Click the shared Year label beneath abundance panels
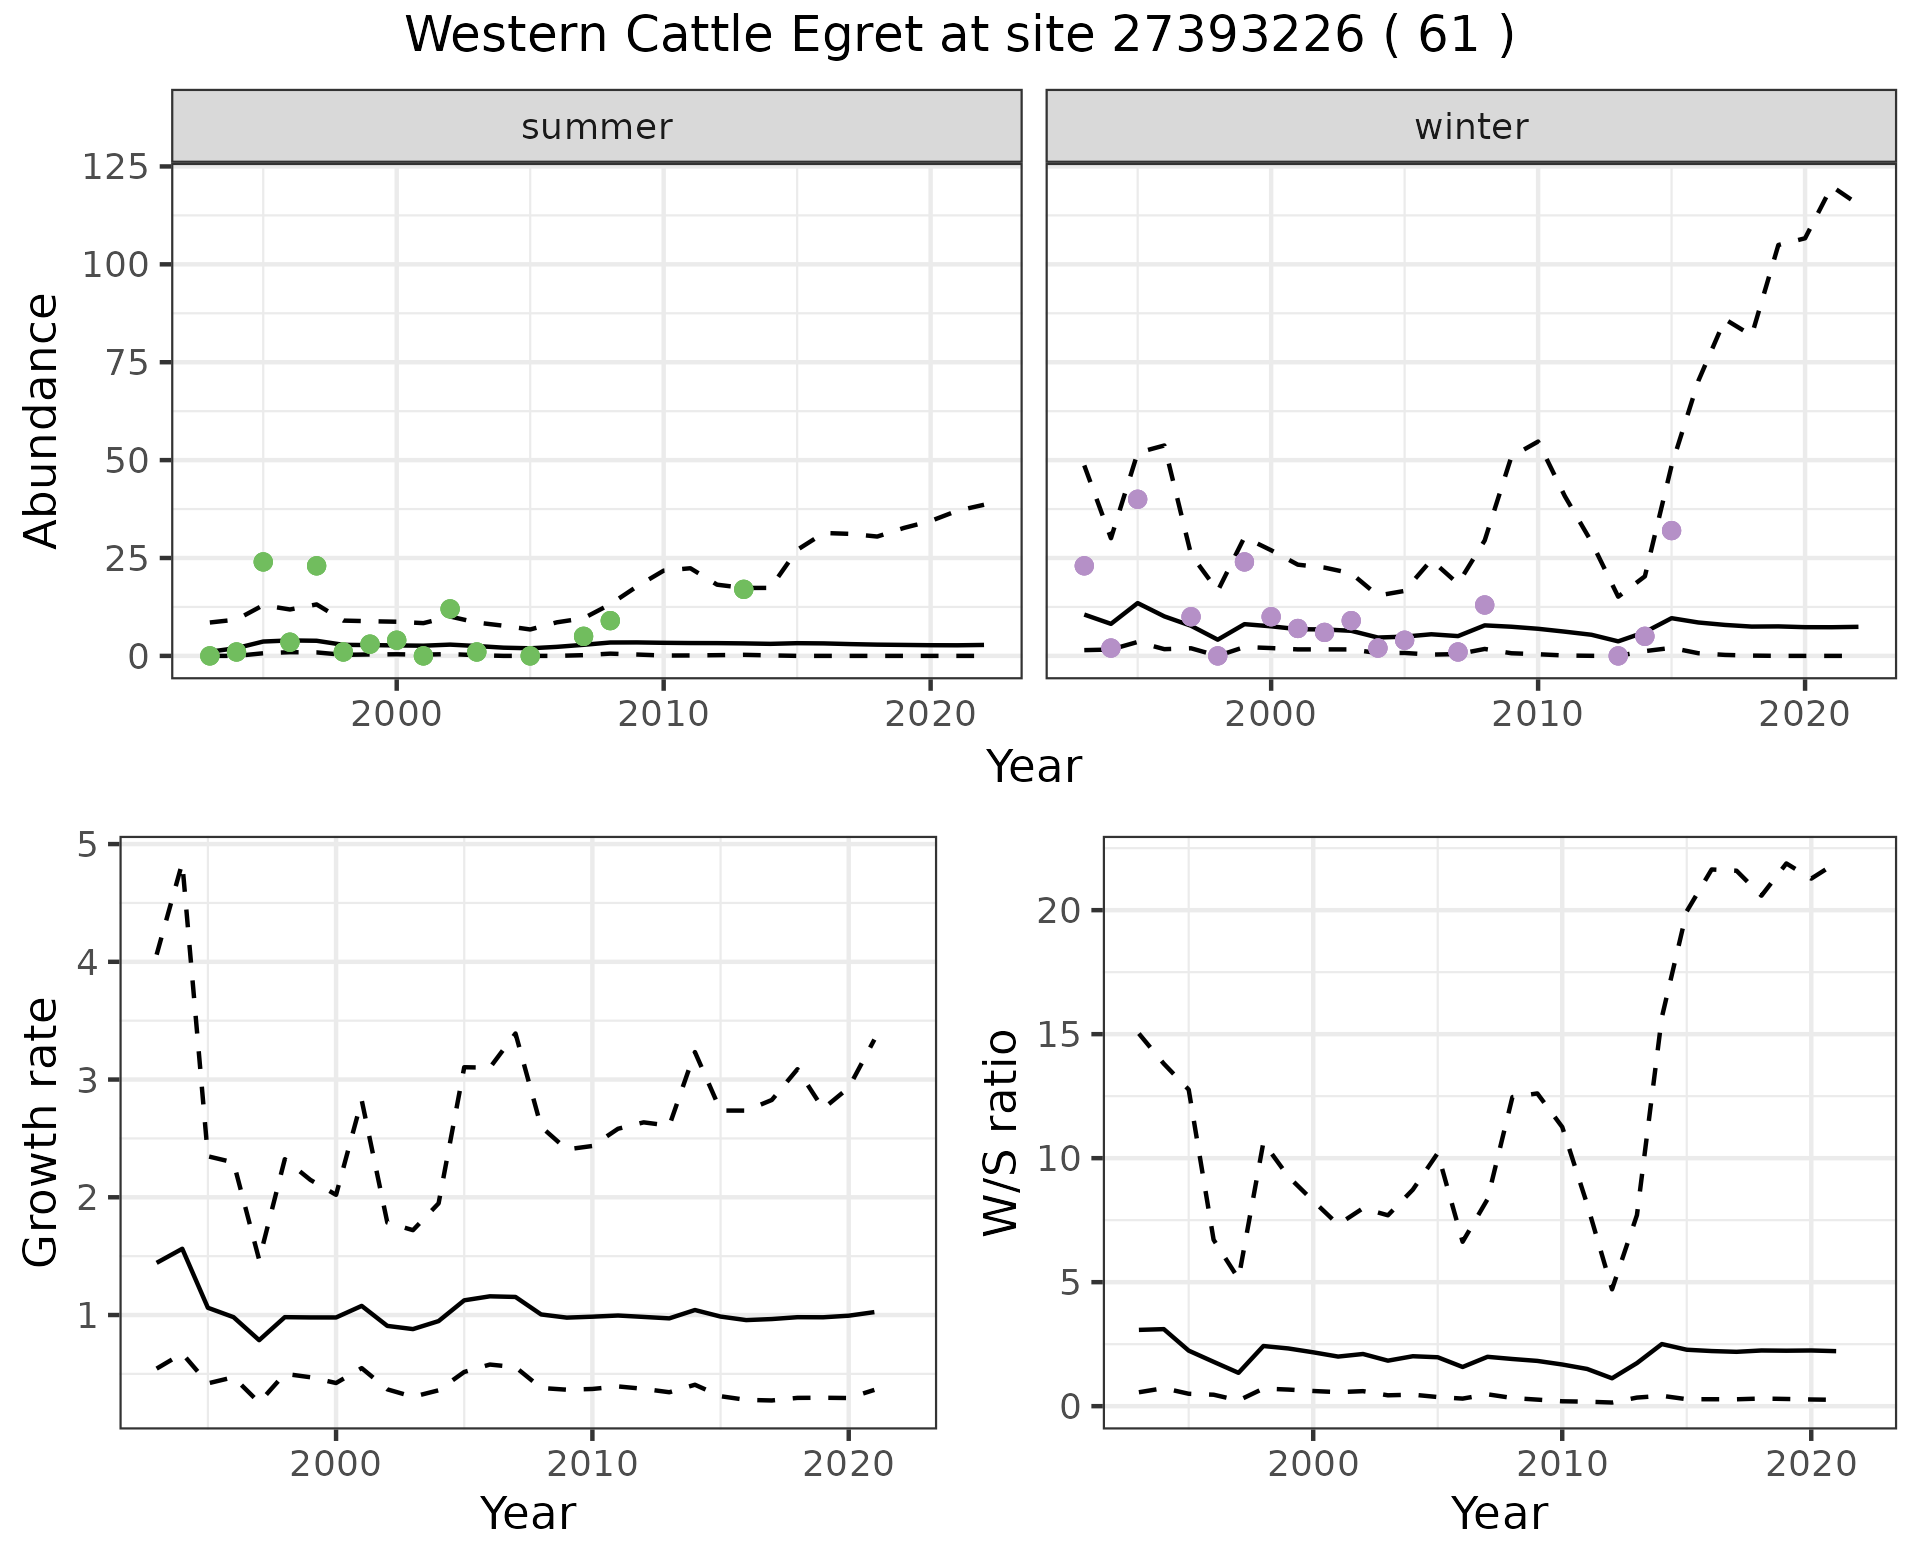This screenshot has width=1920, height=1560. tap(1034, 767)
